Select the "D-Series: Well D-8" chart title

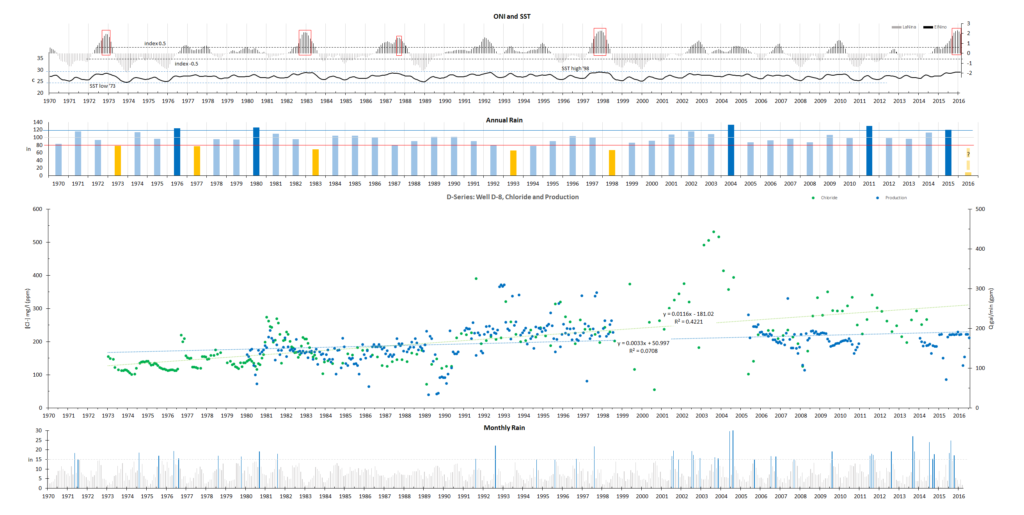click(512, 198)
